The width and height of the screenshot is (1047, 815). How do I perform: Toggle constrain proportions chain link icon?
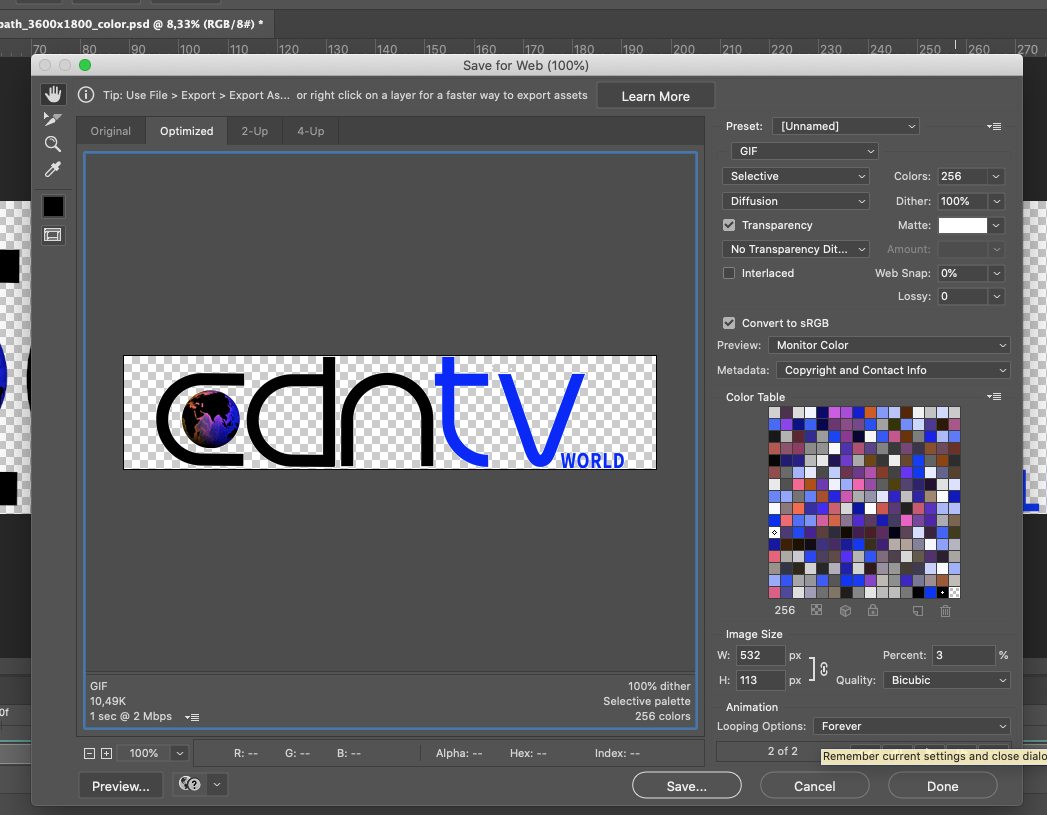click(x=824, y=668)
